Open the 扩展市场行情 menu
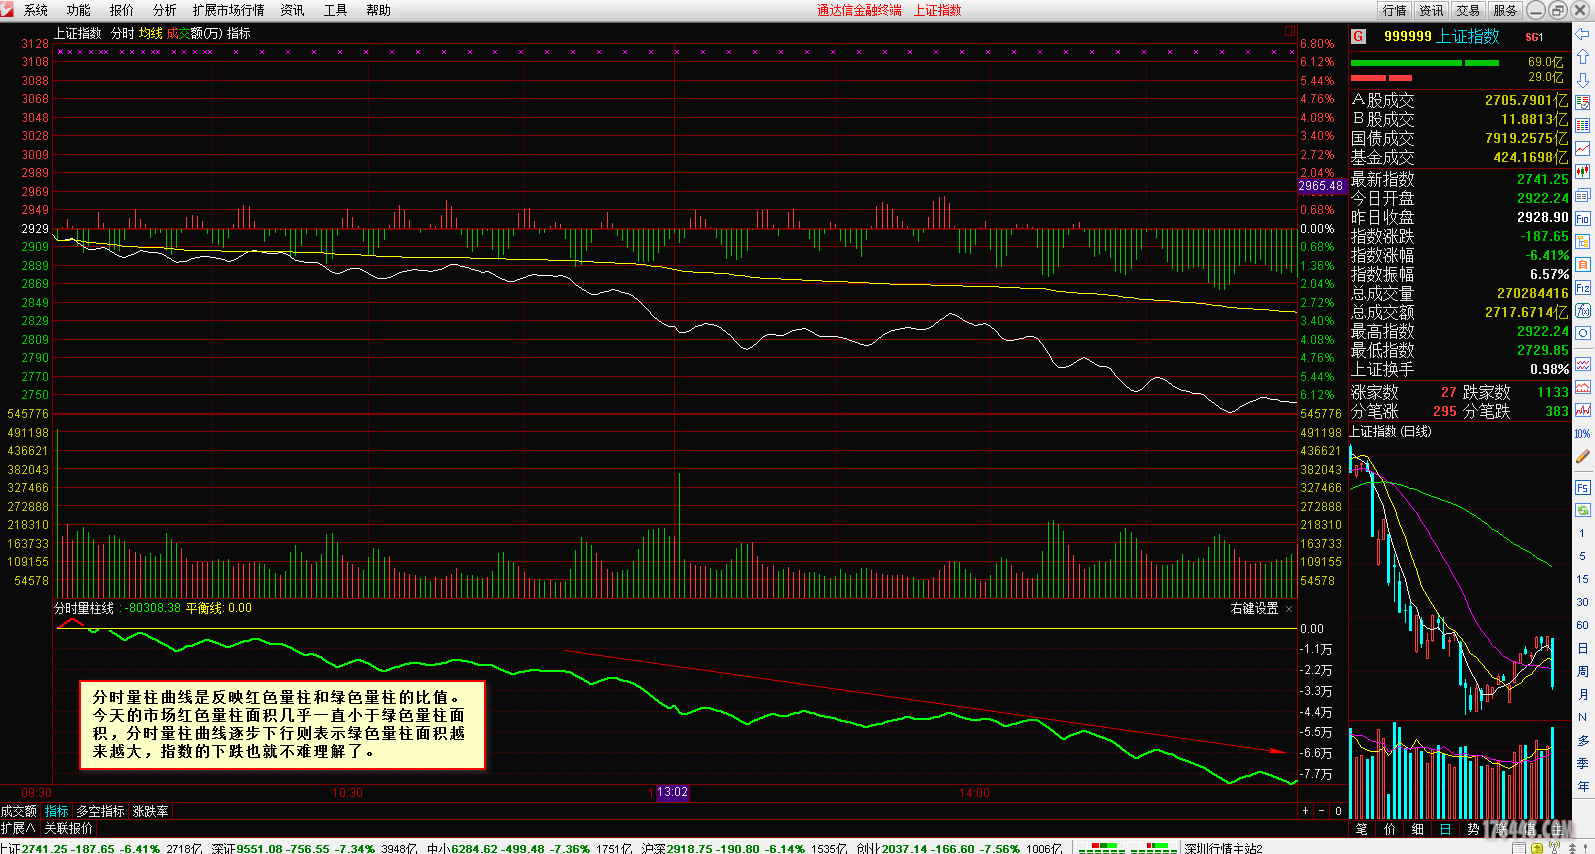This screenshot has width=1595, height=854. [228, 10]
